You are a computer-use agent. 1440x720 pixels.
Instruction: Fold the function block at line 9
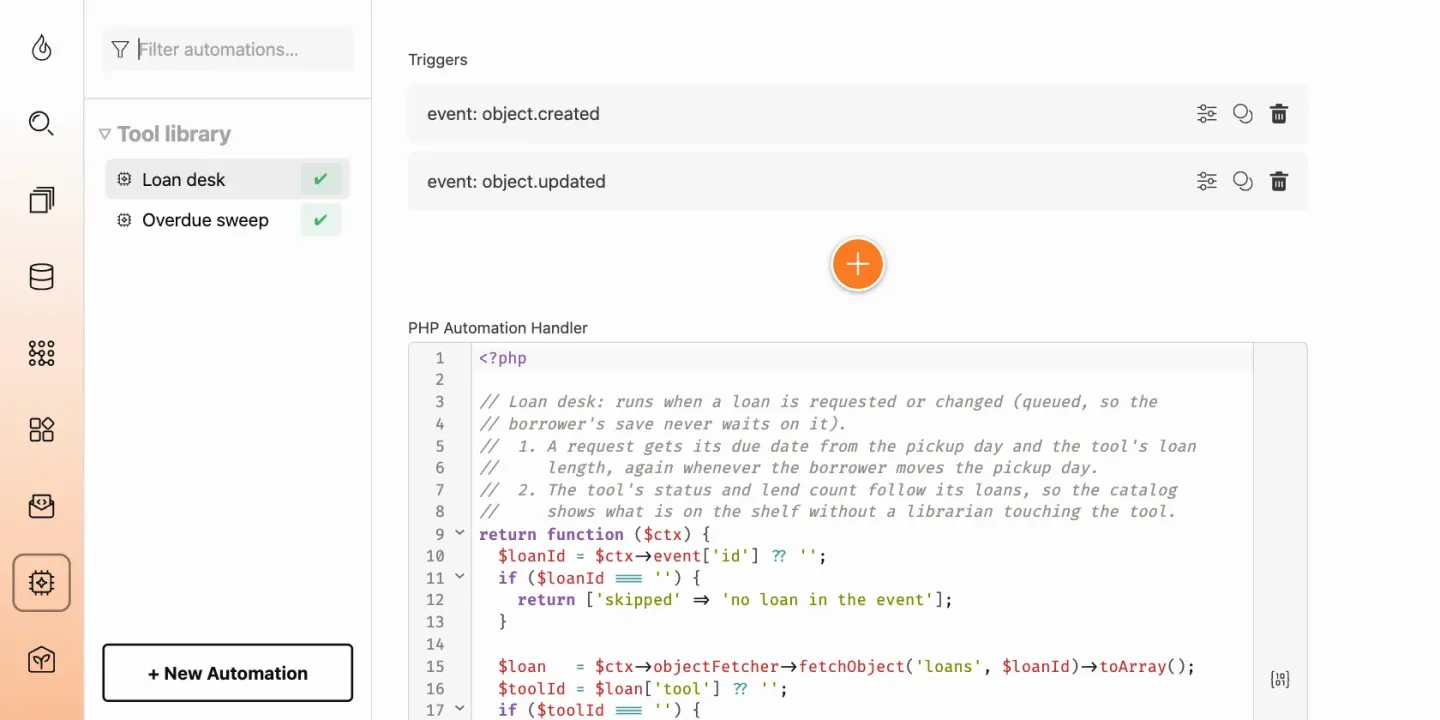(x=459, y=533)
